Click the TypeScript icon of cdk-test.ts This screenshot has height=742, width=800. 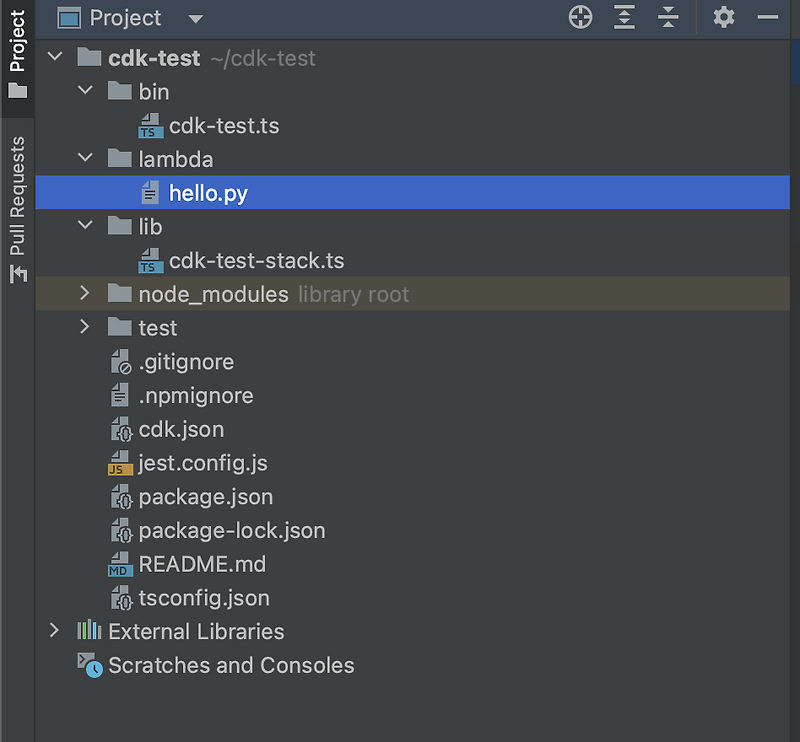[x=151, y=126]
